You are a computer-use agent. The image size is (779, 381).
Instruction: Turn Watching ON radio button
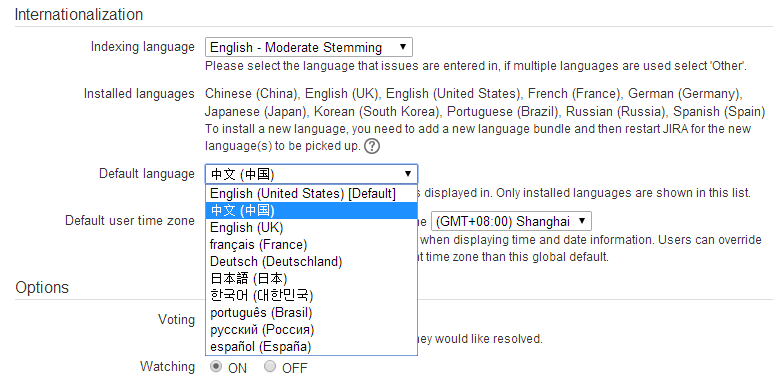[x=216, y=367]
